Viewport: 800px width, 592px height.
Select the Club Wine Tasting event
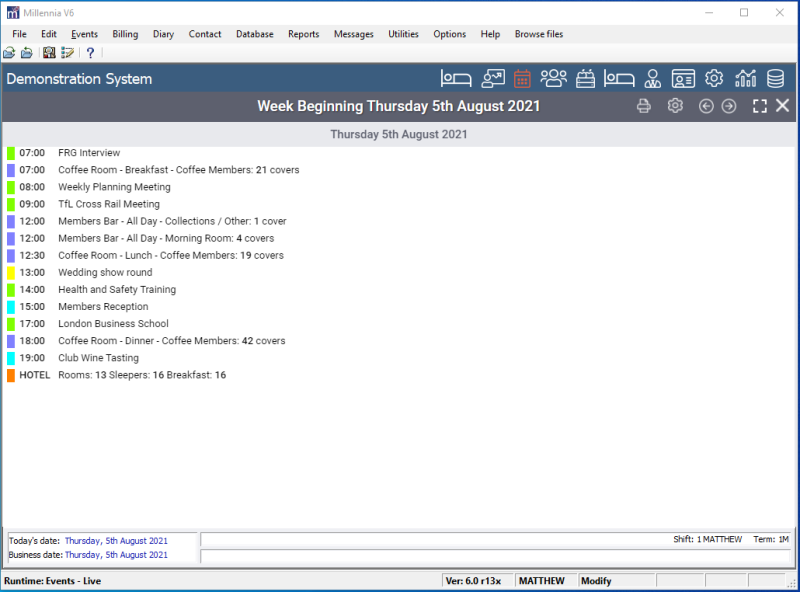[x=98, y=358]
